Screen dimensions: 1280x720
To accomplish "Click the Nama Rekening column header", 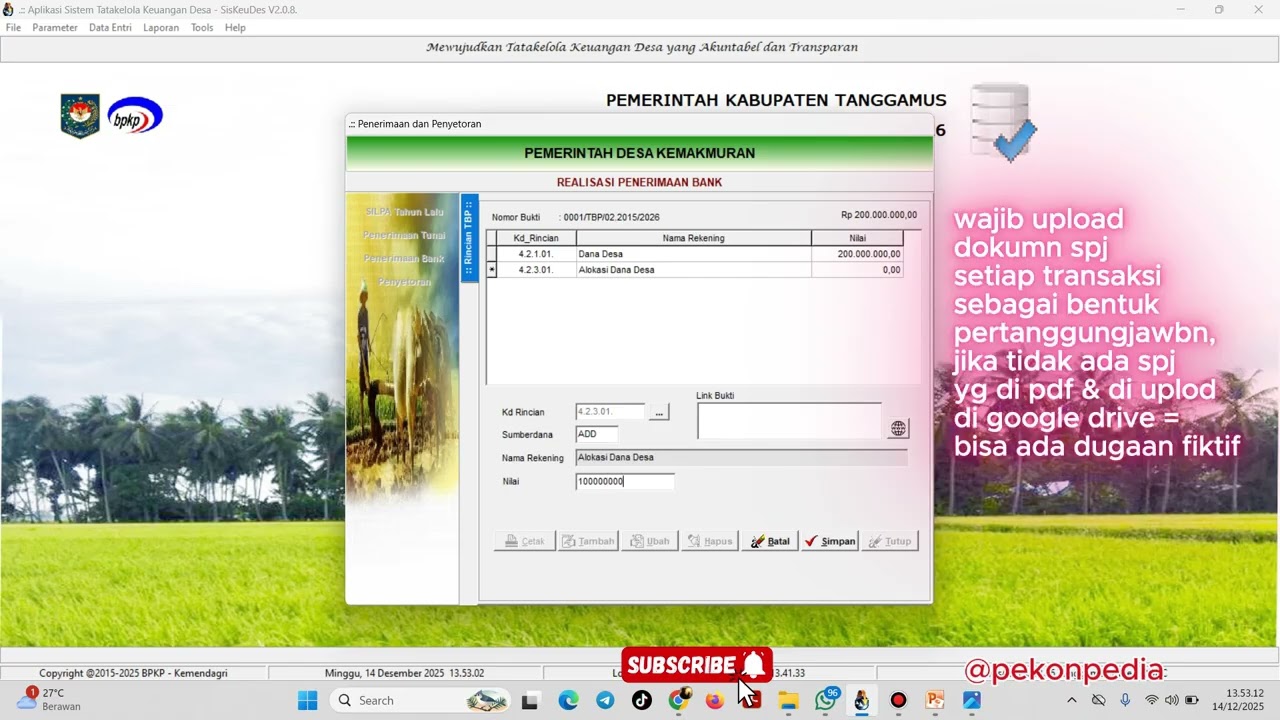I will (693, 238).
